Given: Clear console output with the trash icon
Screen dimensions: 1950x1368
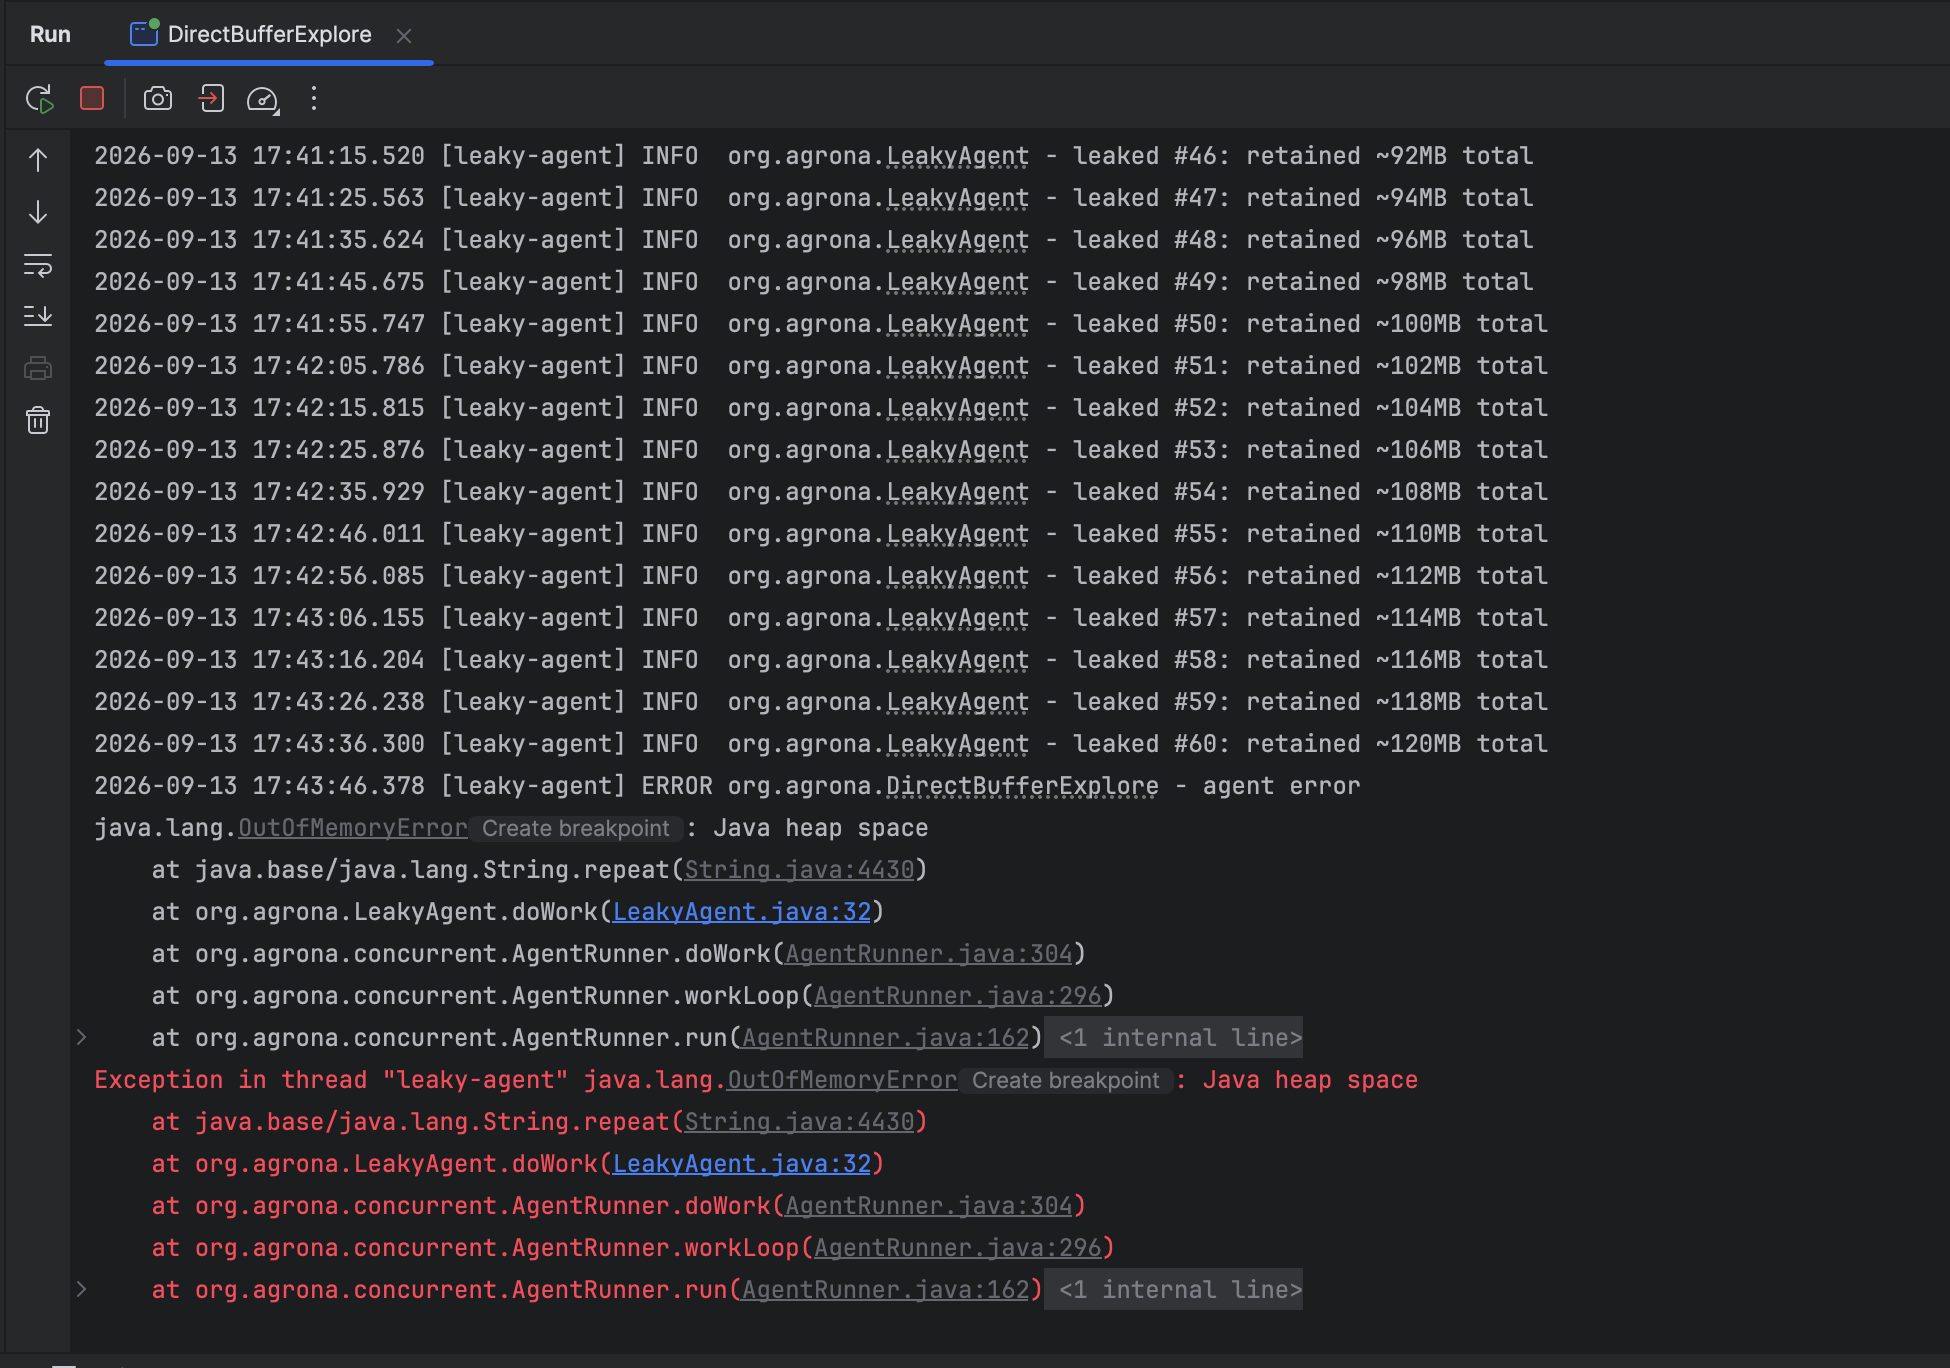Looking at the screenshot, I should [38, 420].
